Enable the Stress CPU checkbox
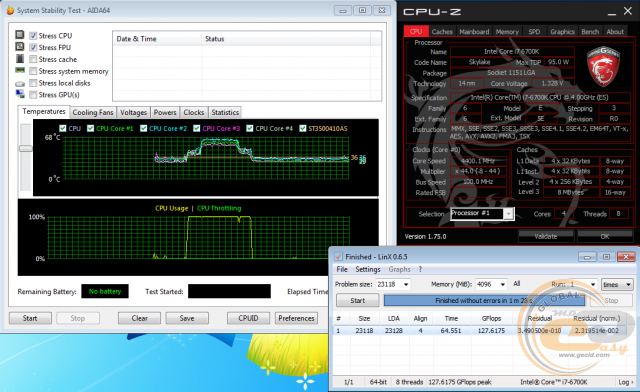This screenshot has width=640, height=392. click(x=33, y=36)
